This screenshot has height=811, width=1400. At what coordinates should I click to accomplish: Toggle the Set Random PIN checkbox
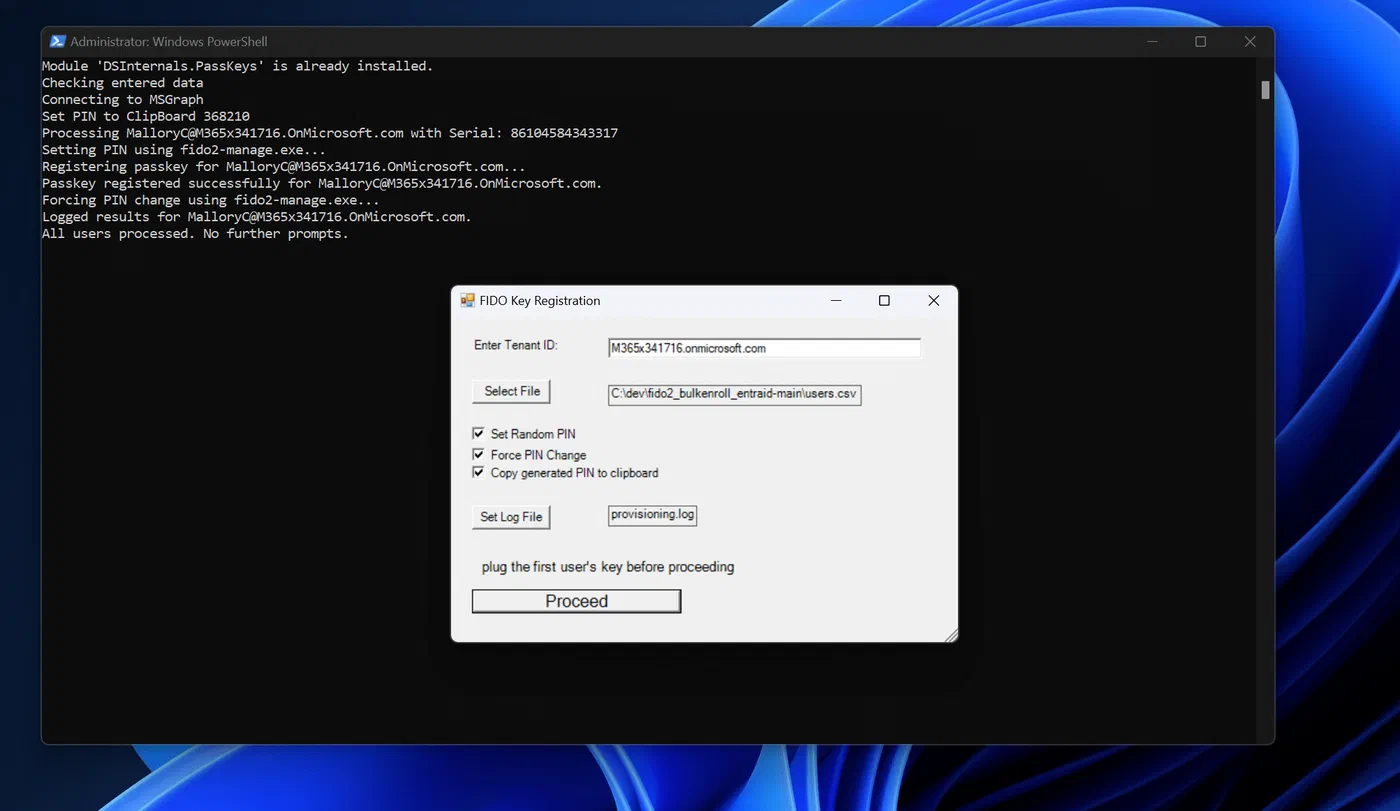tap(478, 434)
